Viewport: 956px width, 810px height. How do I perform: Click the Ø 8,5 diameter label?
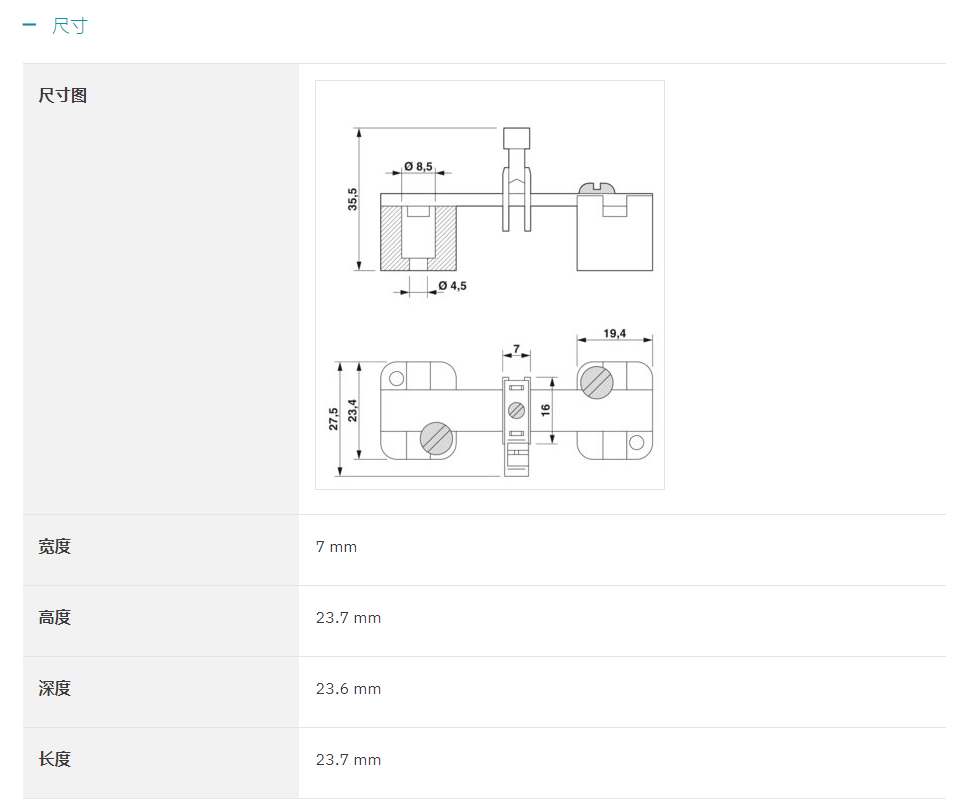[x=418, y=166]
